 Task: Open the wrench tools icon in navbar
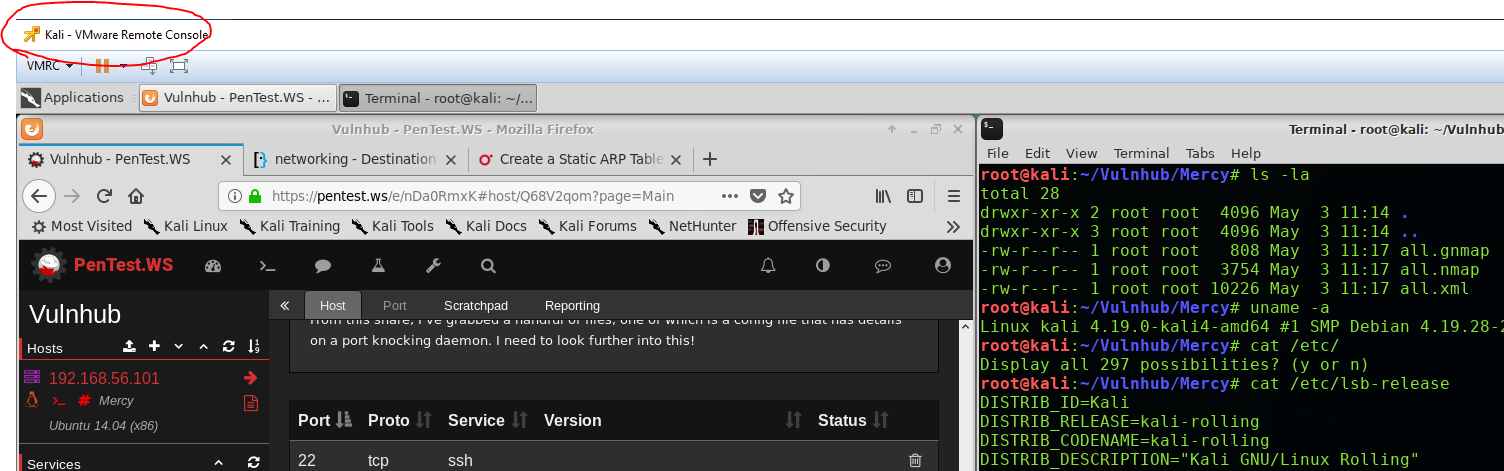[x=433, y=266]
